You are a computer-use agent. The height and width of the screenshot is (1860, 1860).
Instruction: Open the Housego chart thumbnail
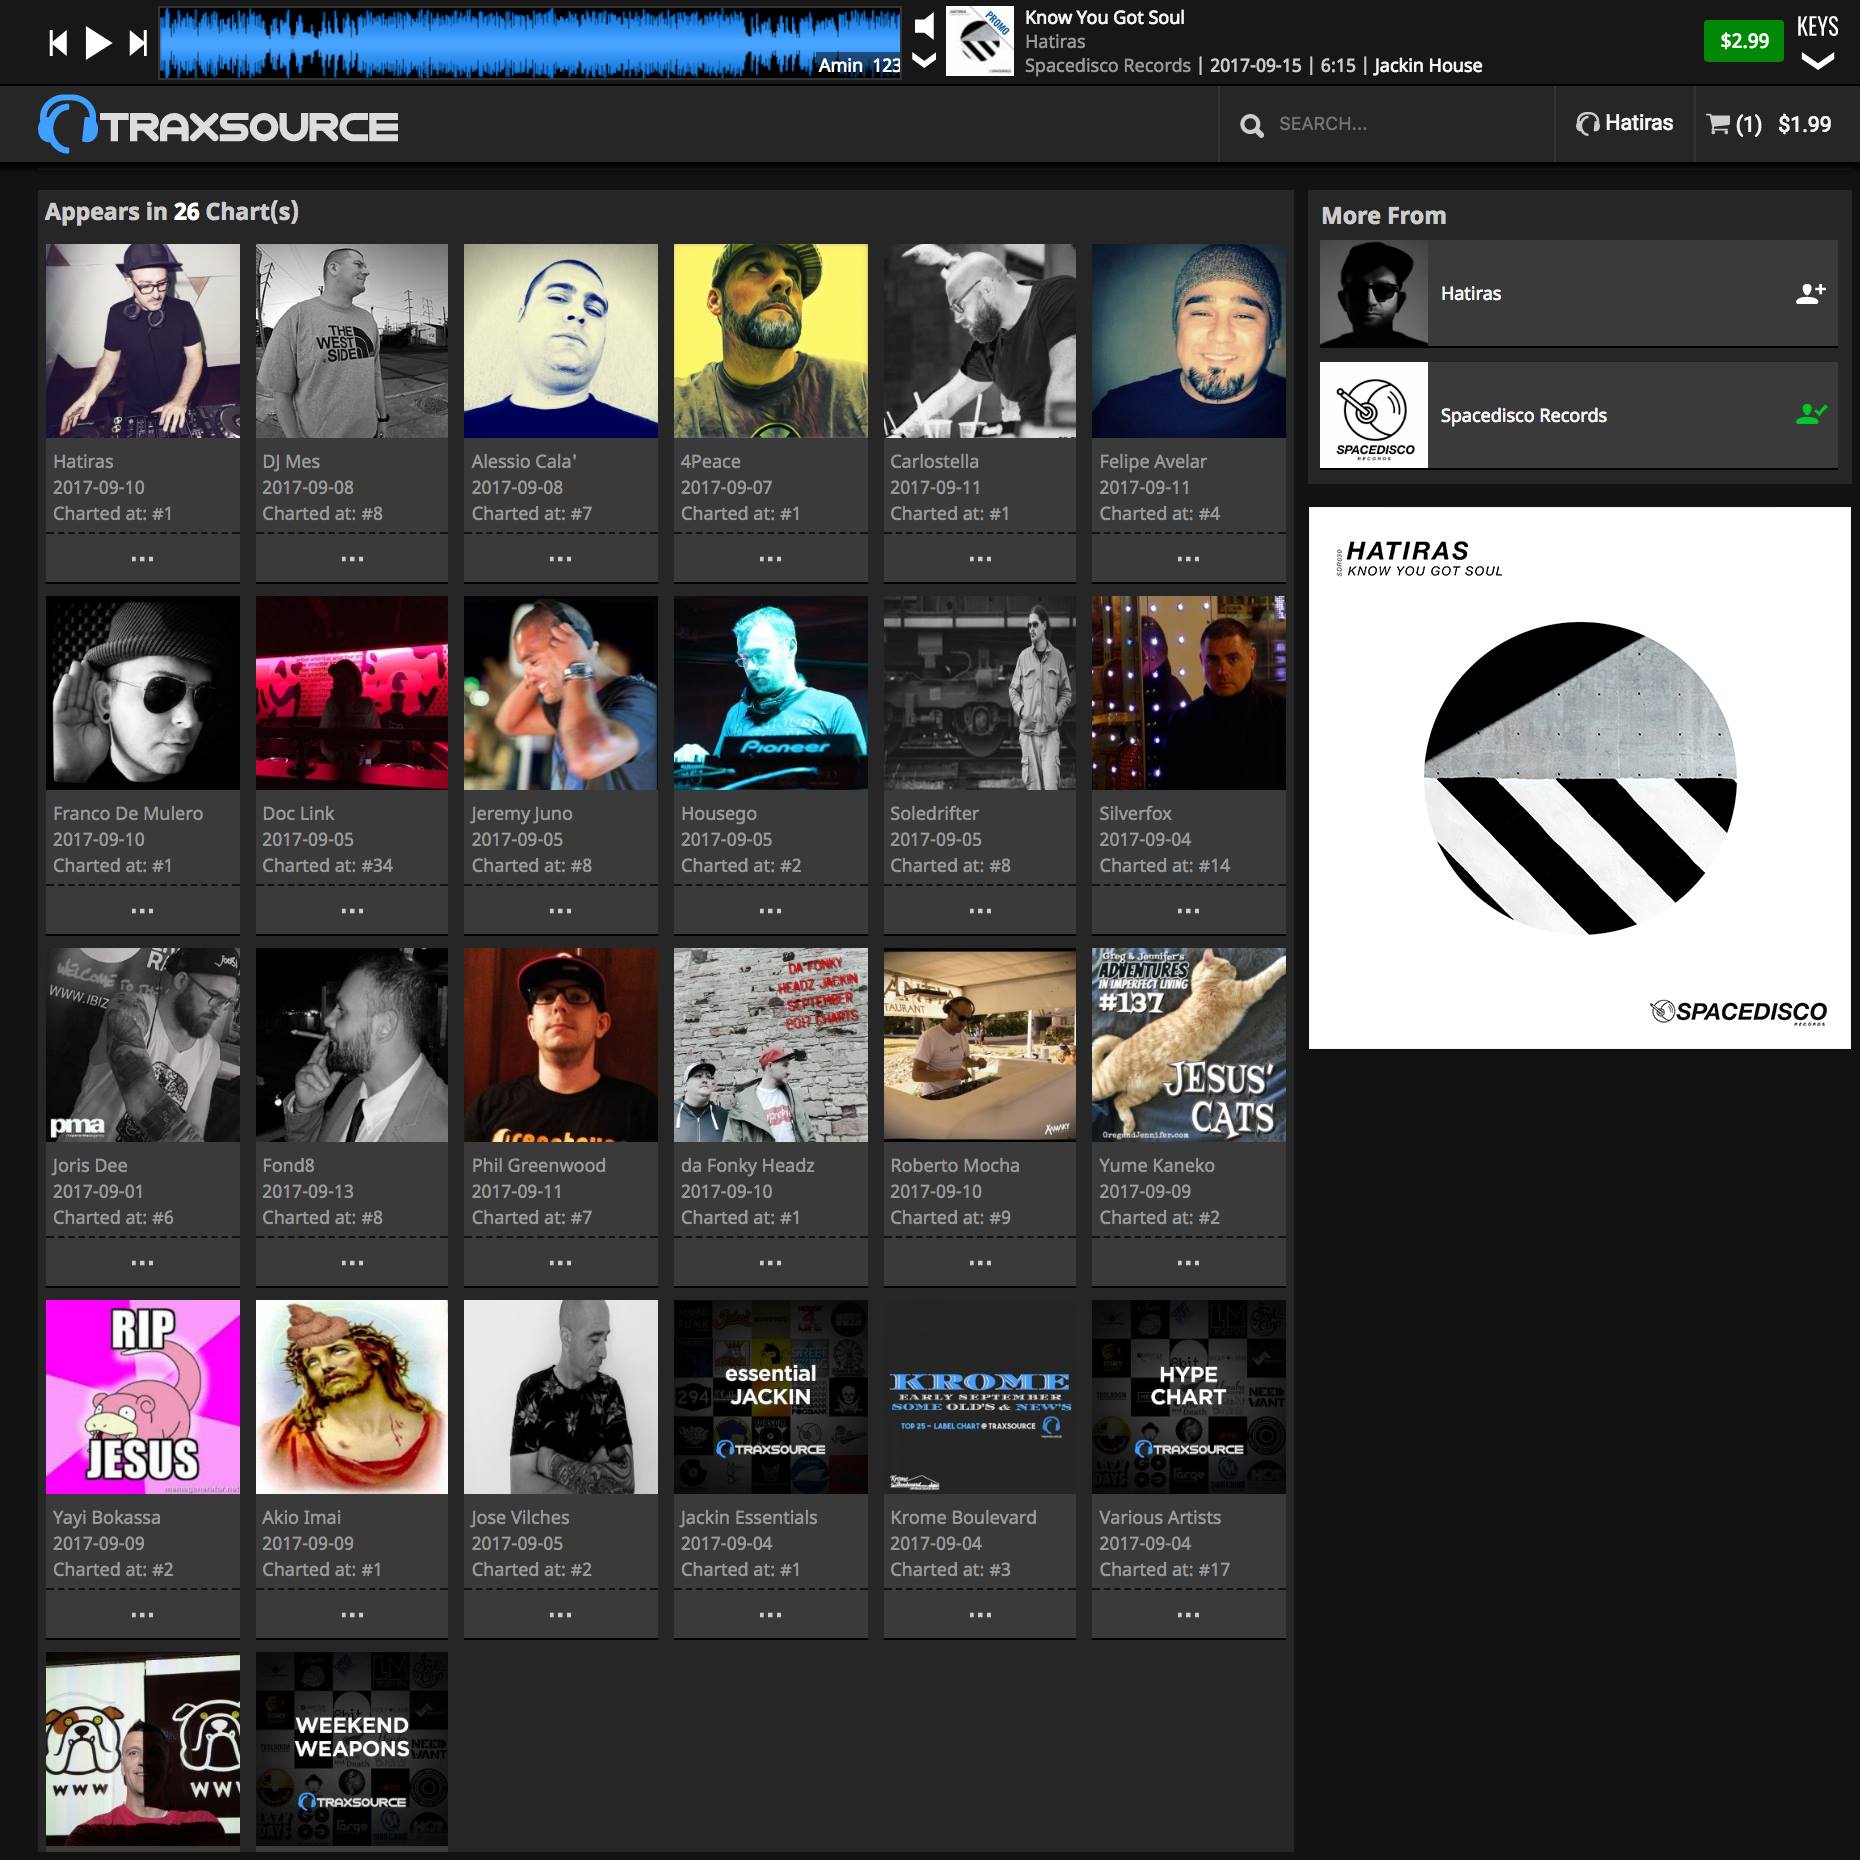(771, 693)
